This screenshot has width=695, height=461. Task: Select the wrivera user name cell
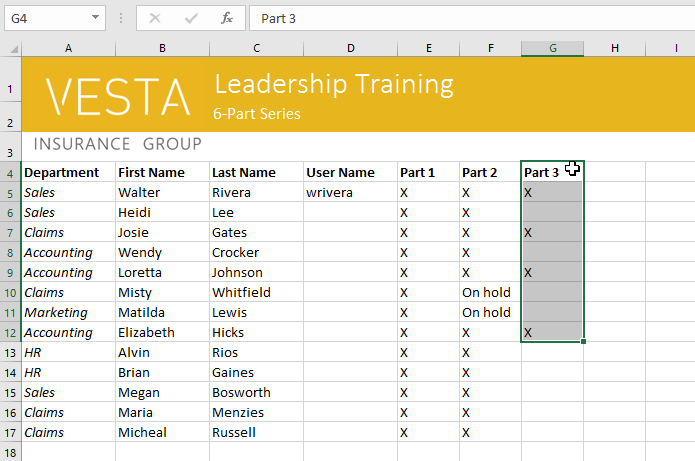point(350,192)
